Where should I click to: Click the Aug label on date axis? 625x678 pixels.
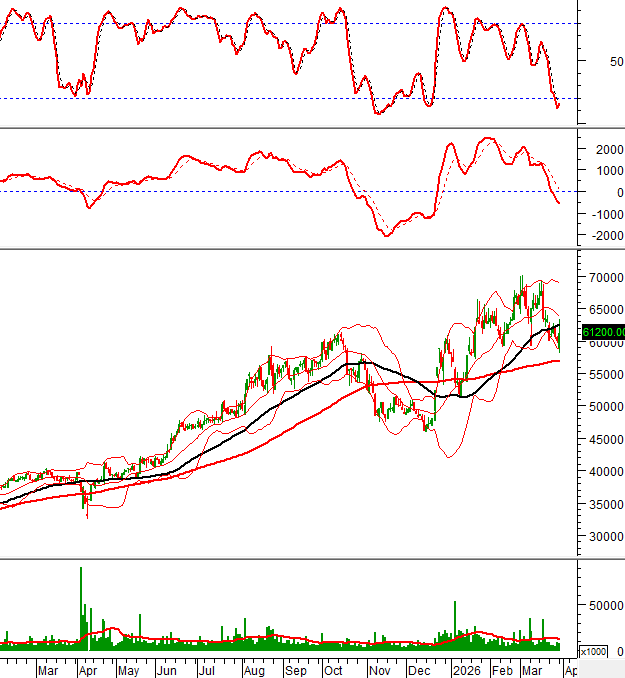254,671
